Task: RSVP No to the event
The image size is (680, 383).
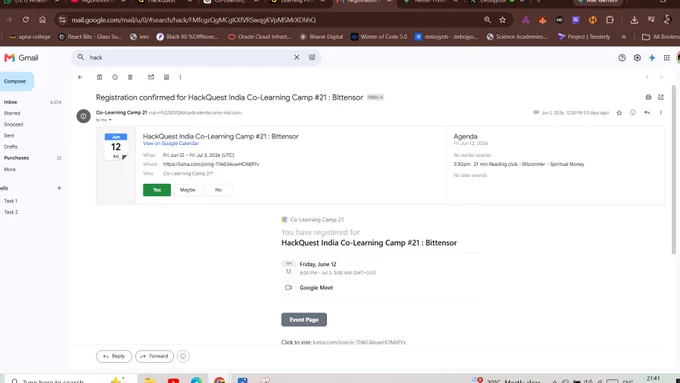Action: tap(218, 190)
